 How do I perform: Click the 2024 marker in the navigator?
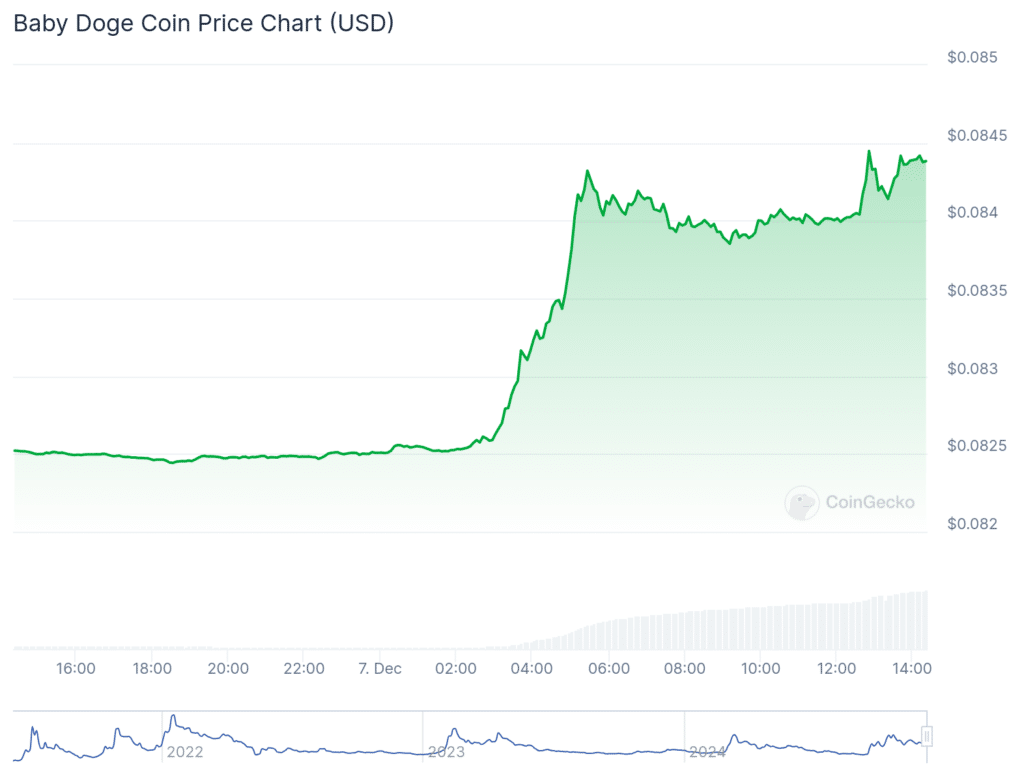tap(707, 751)
